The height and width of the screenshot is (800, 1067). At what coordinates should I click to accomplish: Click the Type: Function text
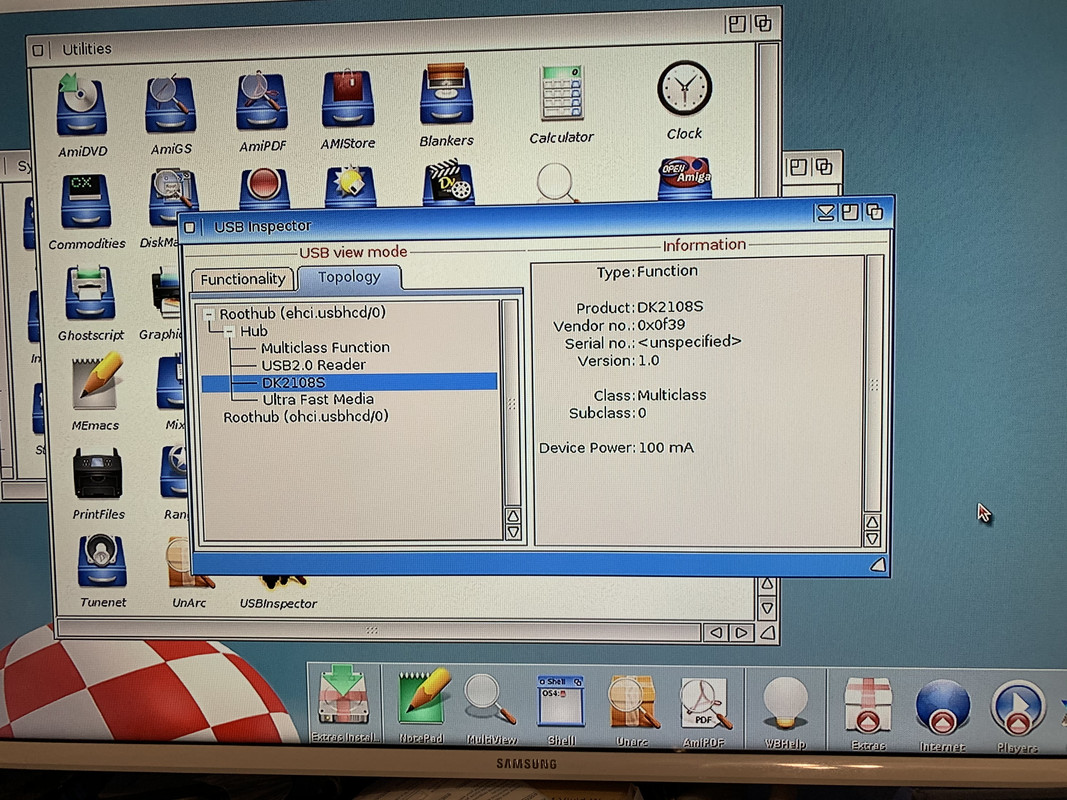(647, 271)
